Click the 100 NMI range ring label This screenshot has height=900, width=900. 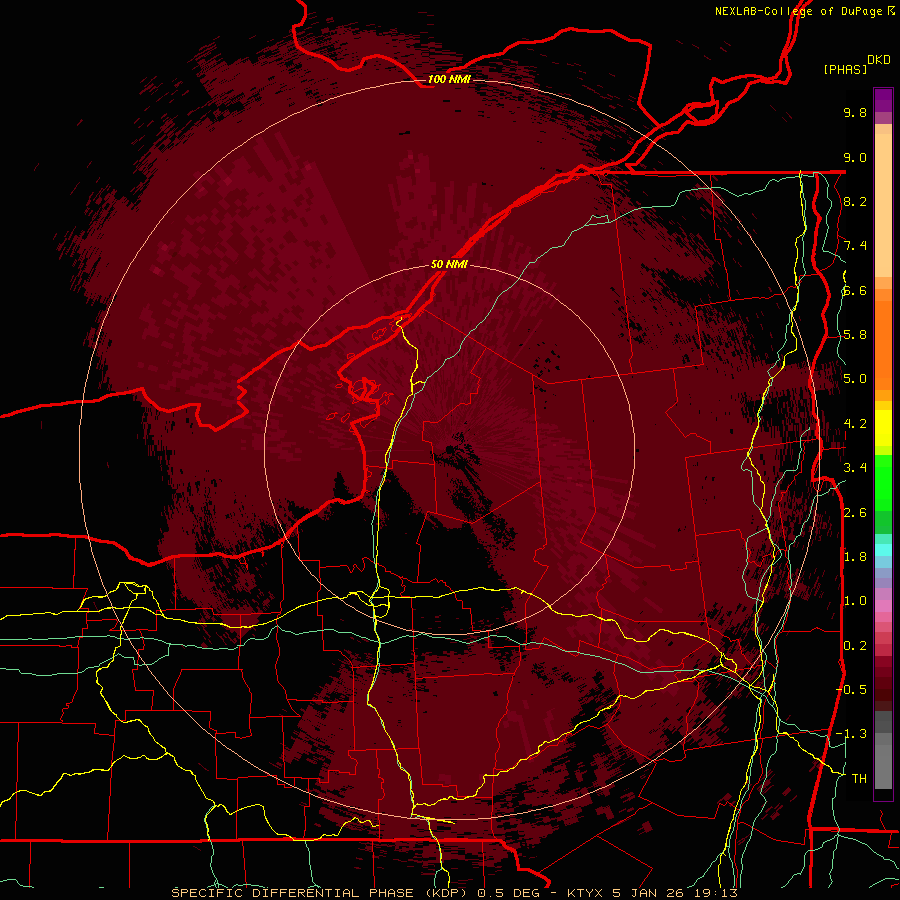coord(449,79)
